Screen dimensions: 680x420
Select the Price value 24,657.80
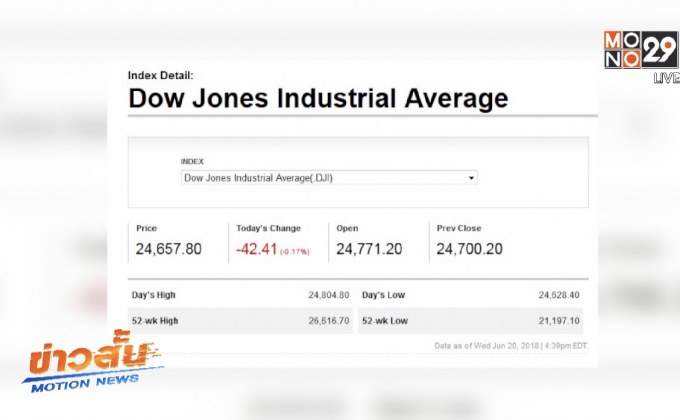(169, 249)
